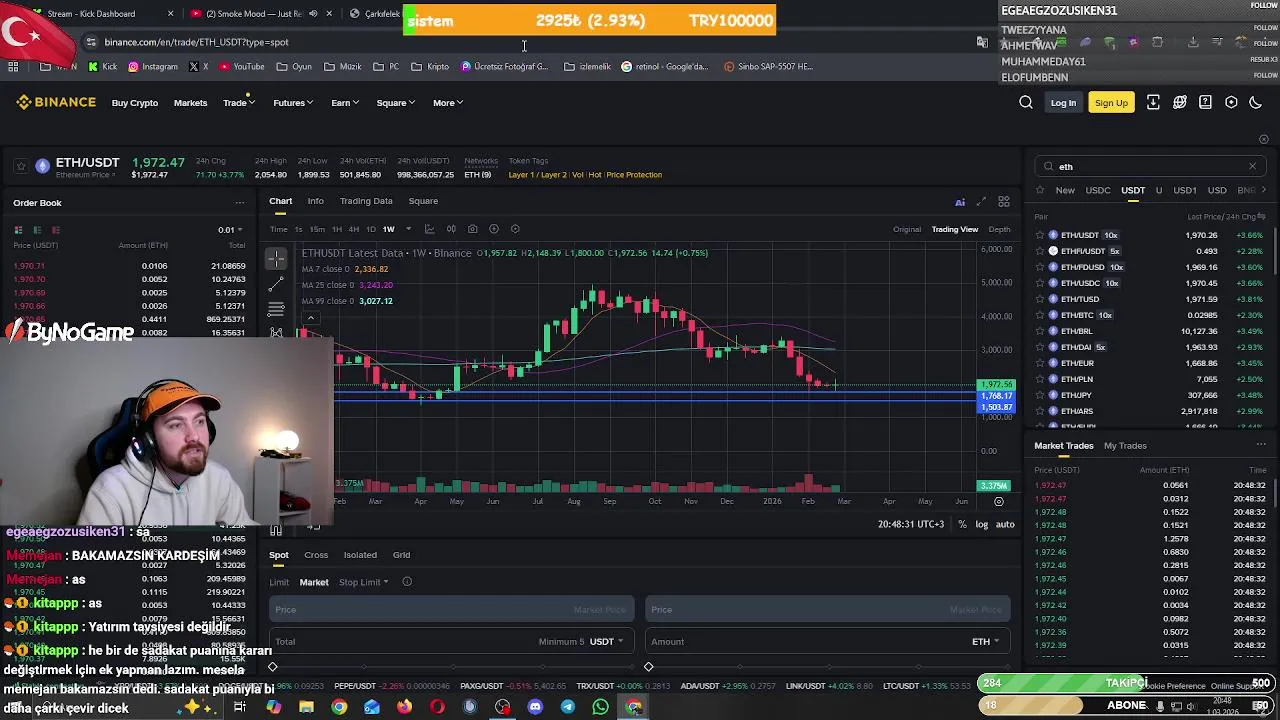Image resolution: width=1280 pixels, height=720 pixels.
Task: Toggle dark mode moon icon
Action: pyautogui.click(x=1256, y=102)
